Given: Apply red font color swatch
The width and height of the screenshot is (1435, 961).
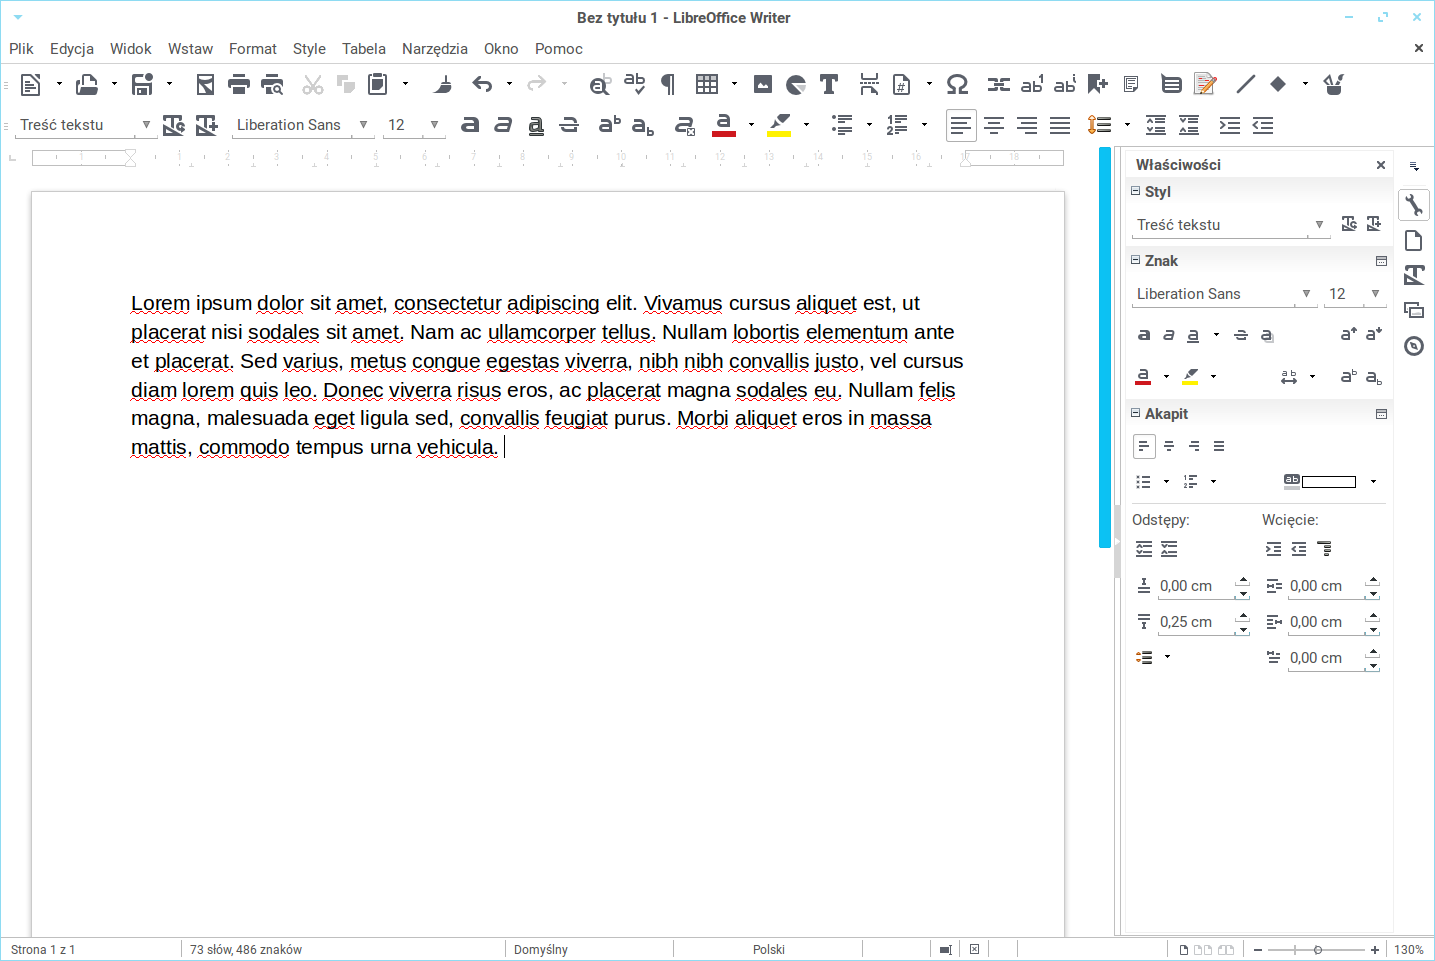Looking at the screenshot, I should pyautogui.click(x=724, y=125).
